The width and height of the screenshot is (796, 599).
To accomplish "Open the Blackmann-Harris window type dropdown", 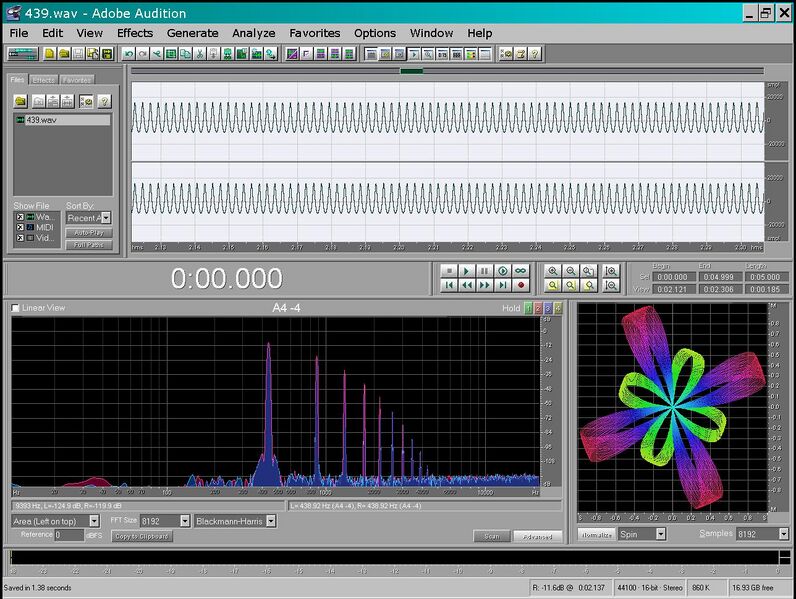I will (271, 521).
